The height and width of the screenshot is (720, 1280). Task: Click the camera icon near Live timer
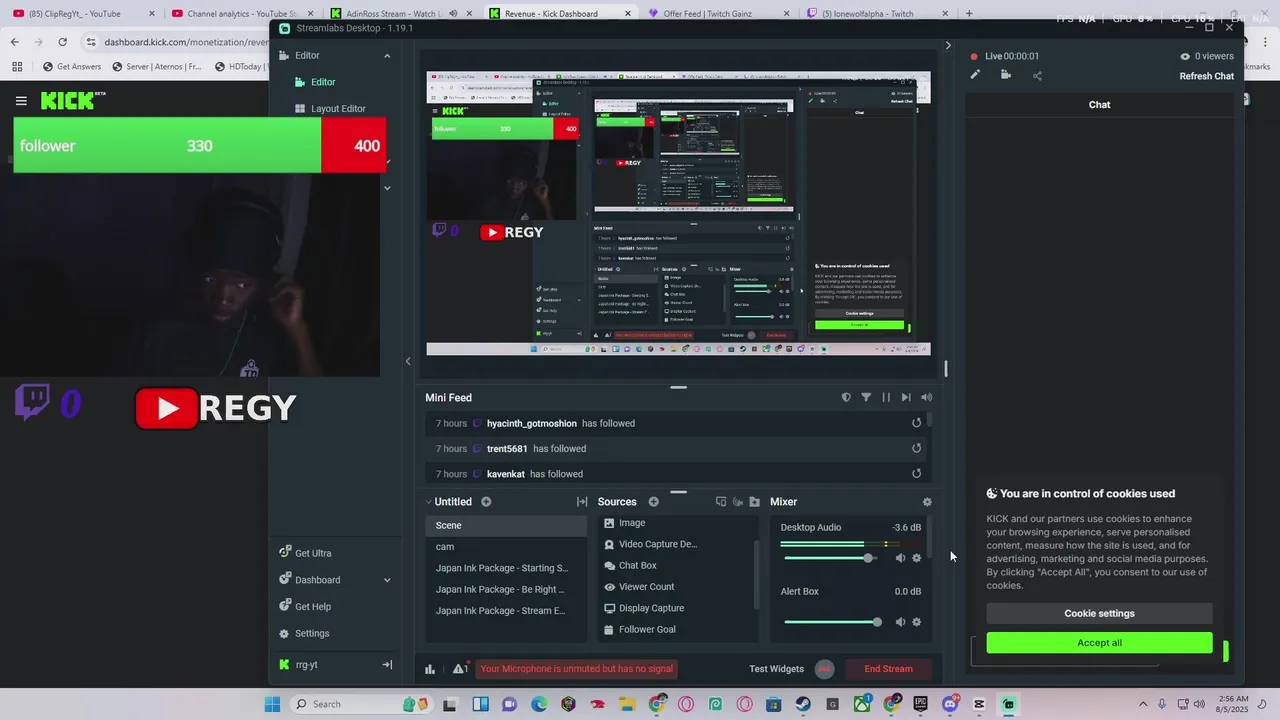tap(1006, 75)
